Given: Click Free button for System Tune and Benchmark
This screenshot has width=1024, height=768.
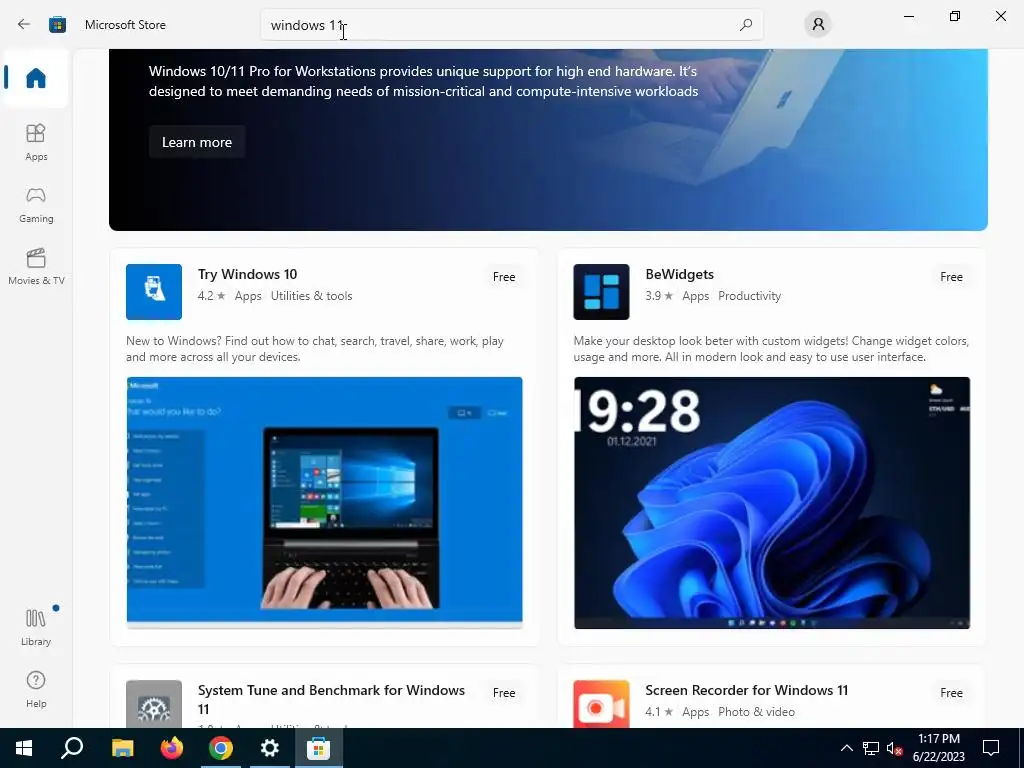Looking at the screenshot, I should 504,693.
